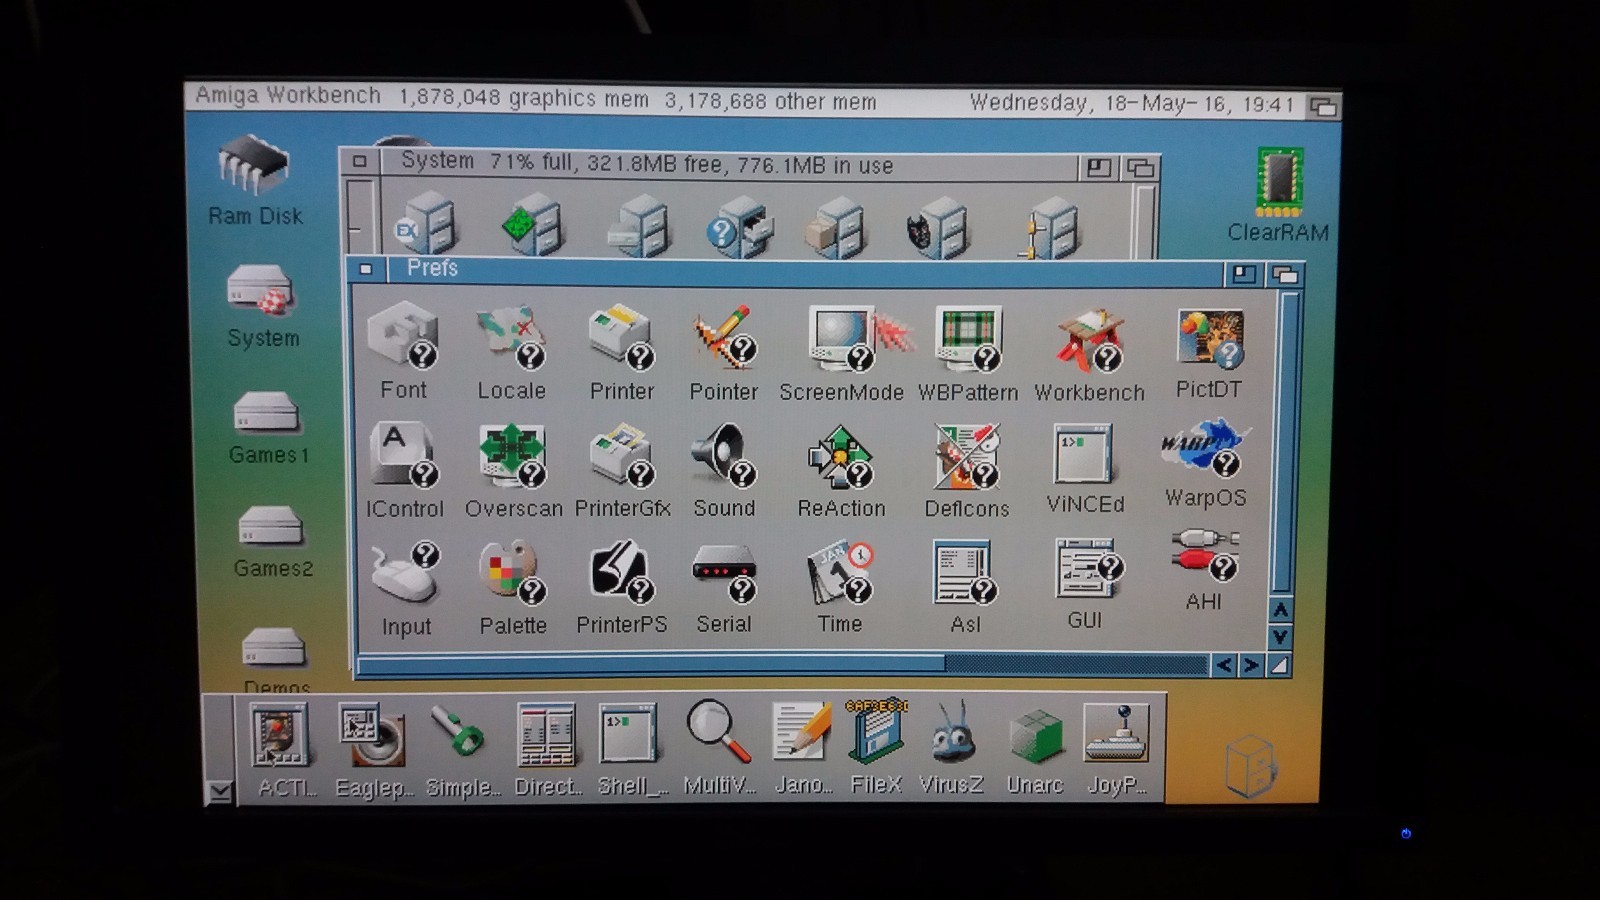The width and height of the screenshot is (1600, 900).
Task: Open the Pointer preferences
Action: (x=724, y=337)
